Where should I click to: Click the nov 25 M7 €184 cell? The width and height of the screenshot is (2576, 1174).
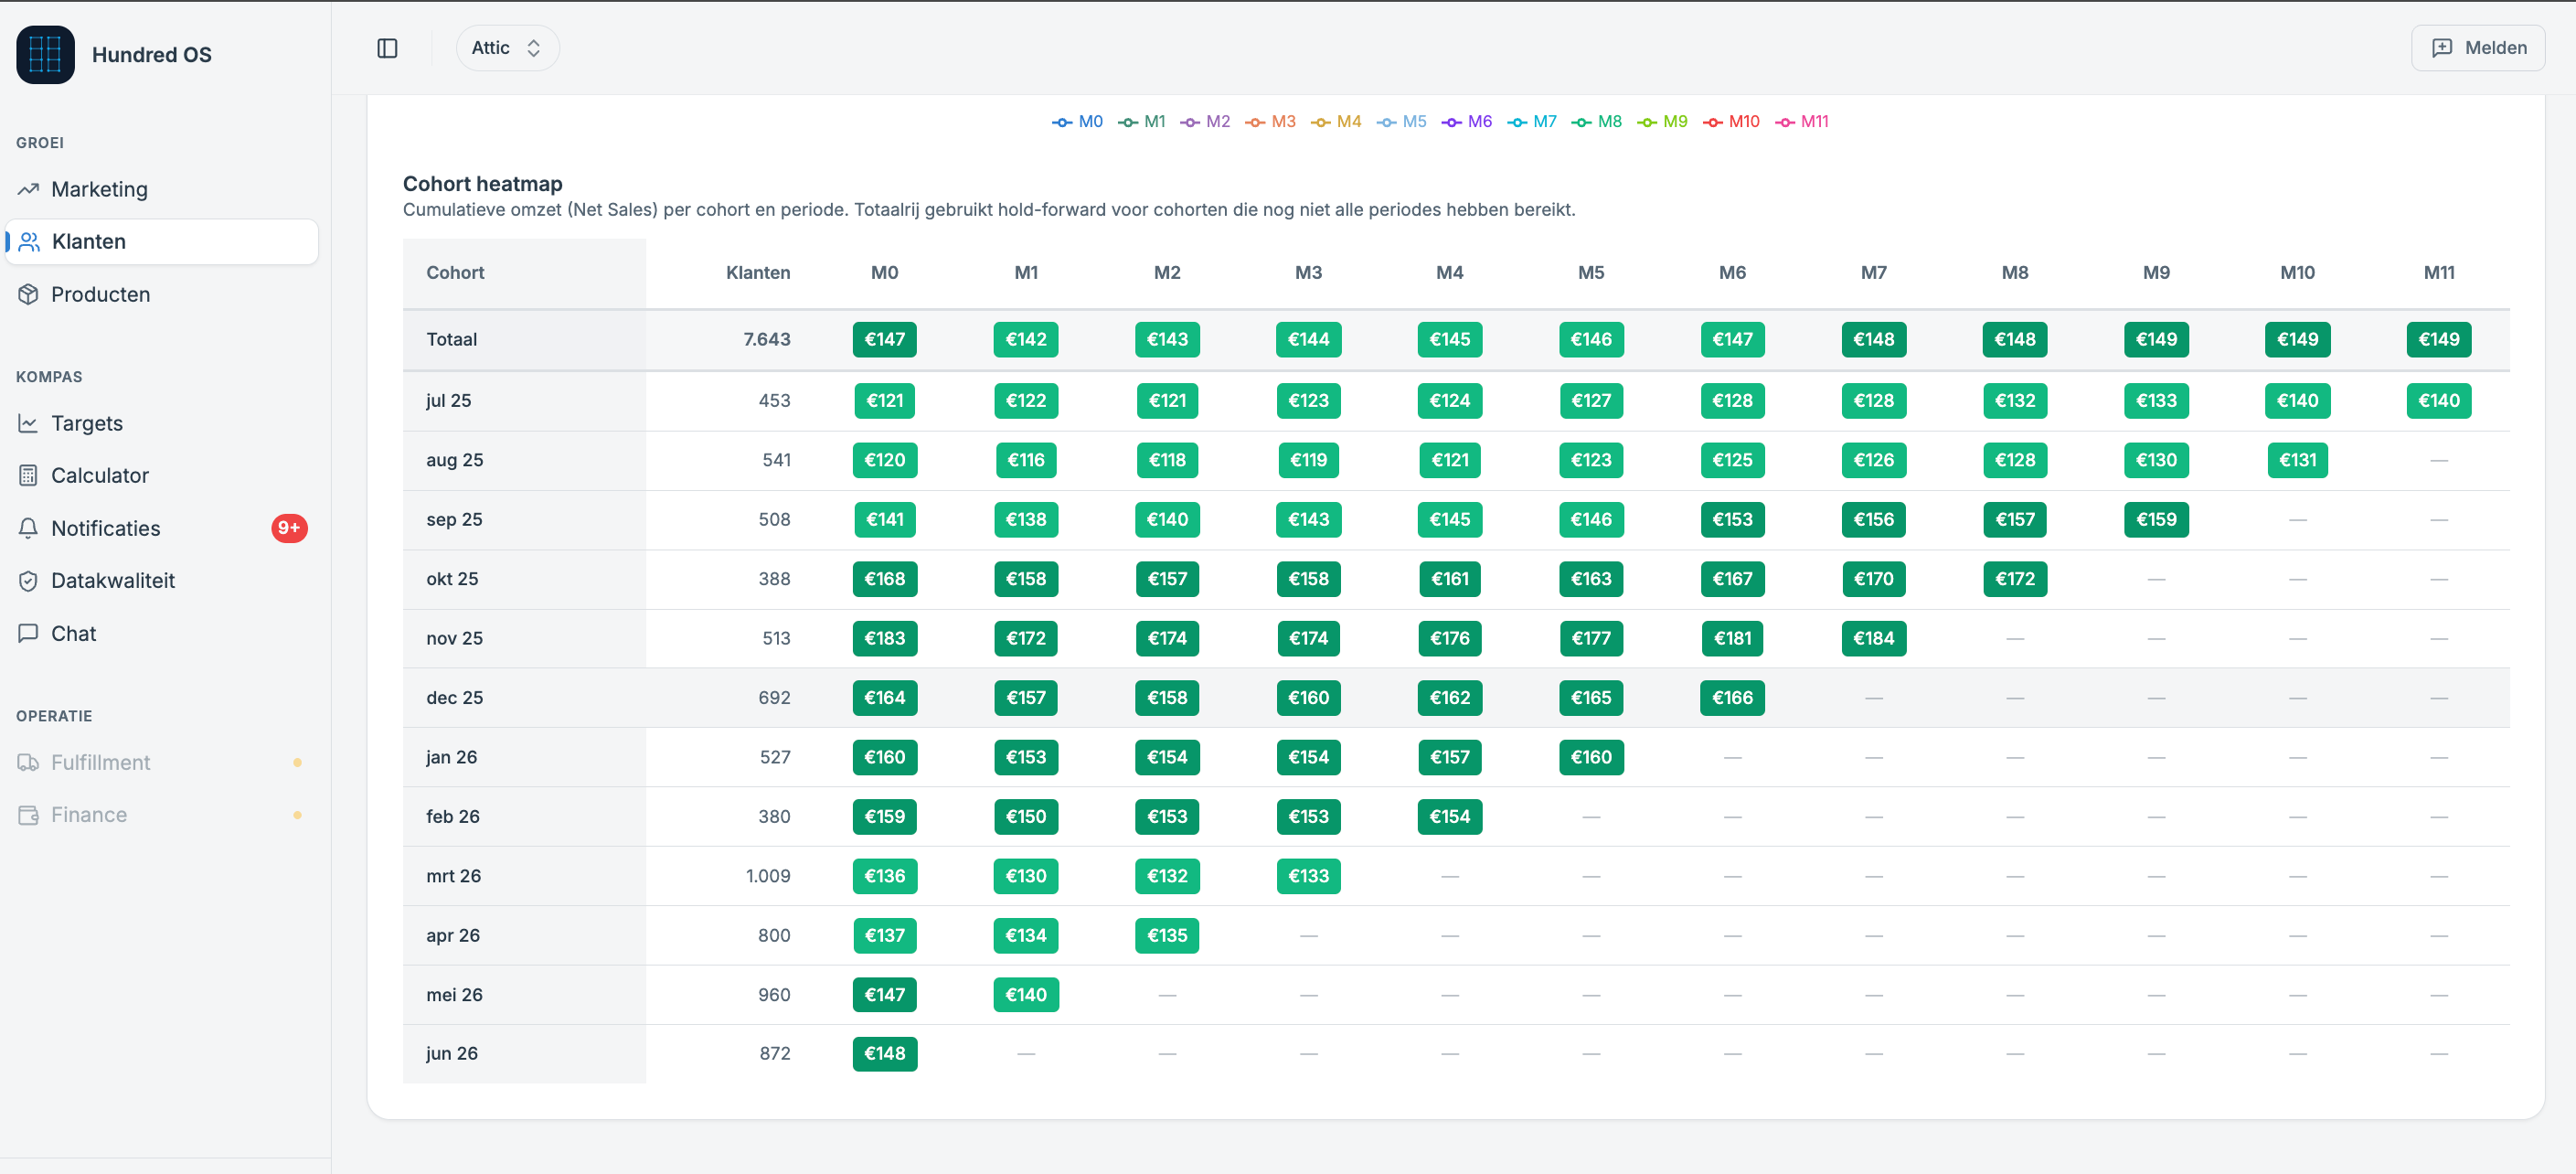1873,638
